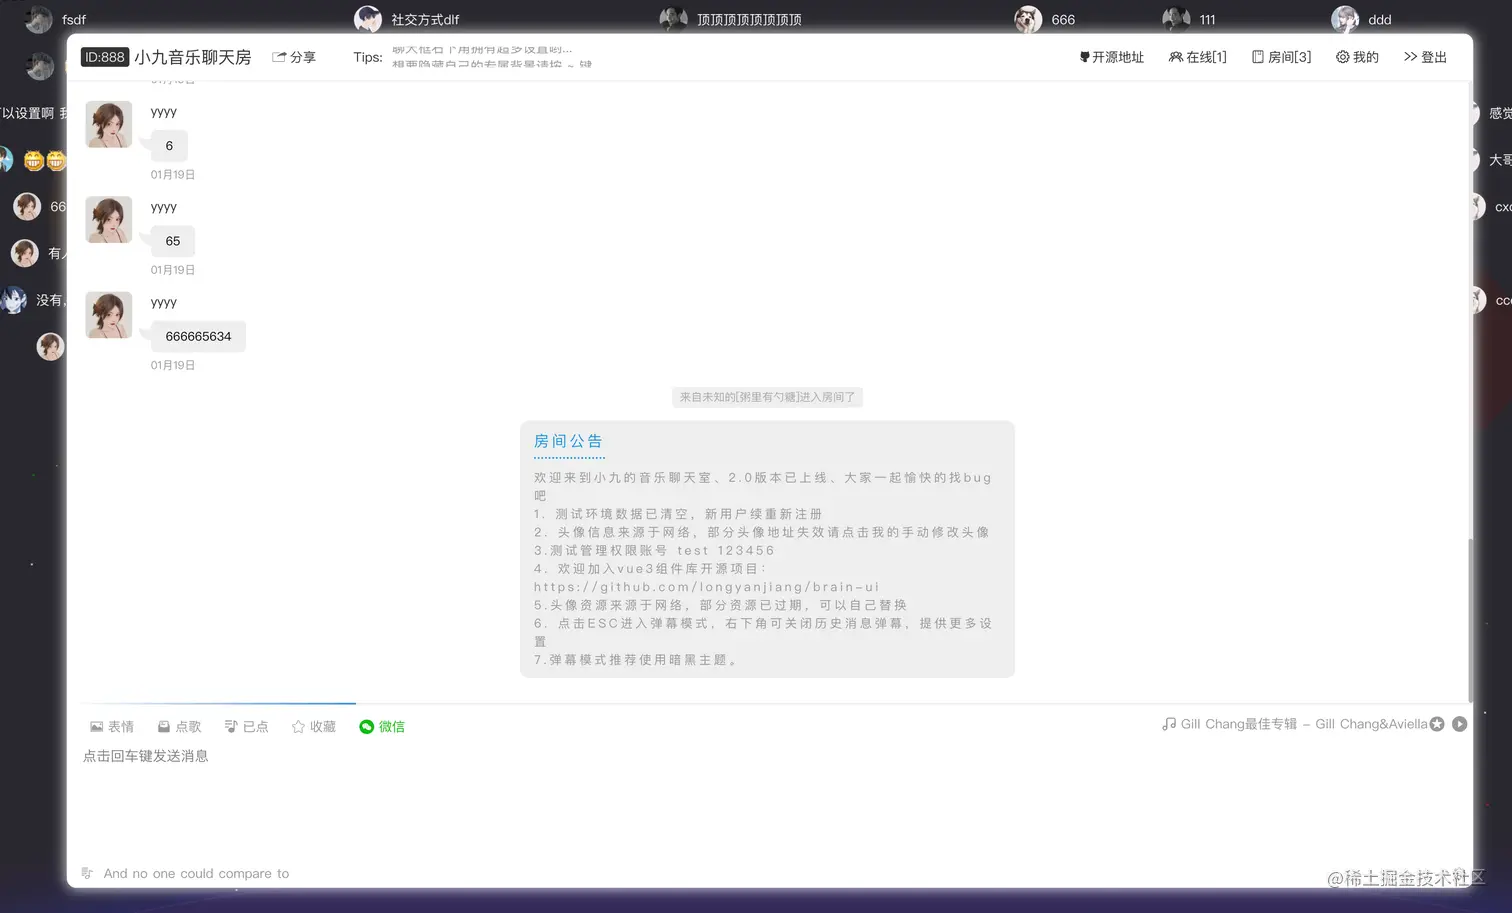Open the 房间[3] room list

1280,57
